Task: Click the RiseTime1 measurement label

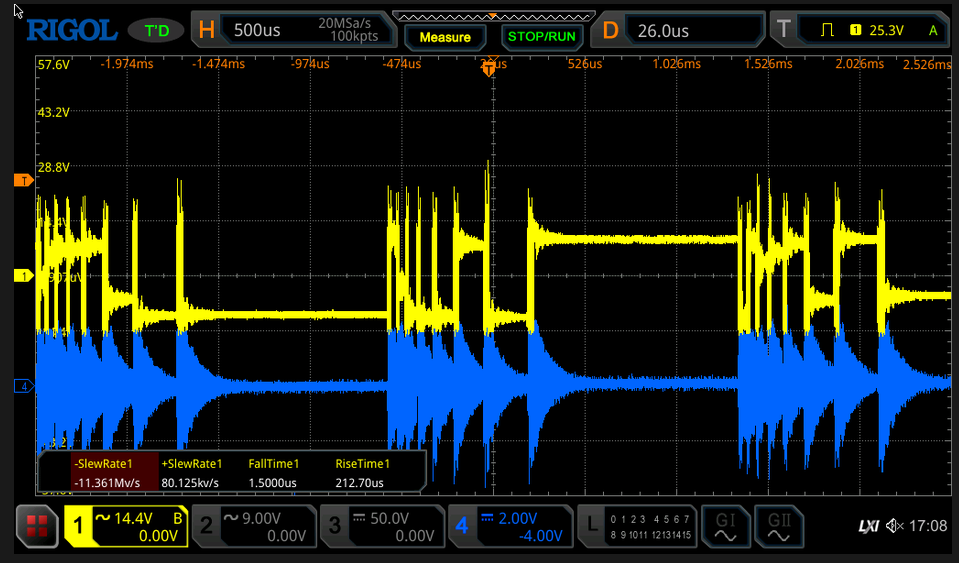Action: pos(362,464)
